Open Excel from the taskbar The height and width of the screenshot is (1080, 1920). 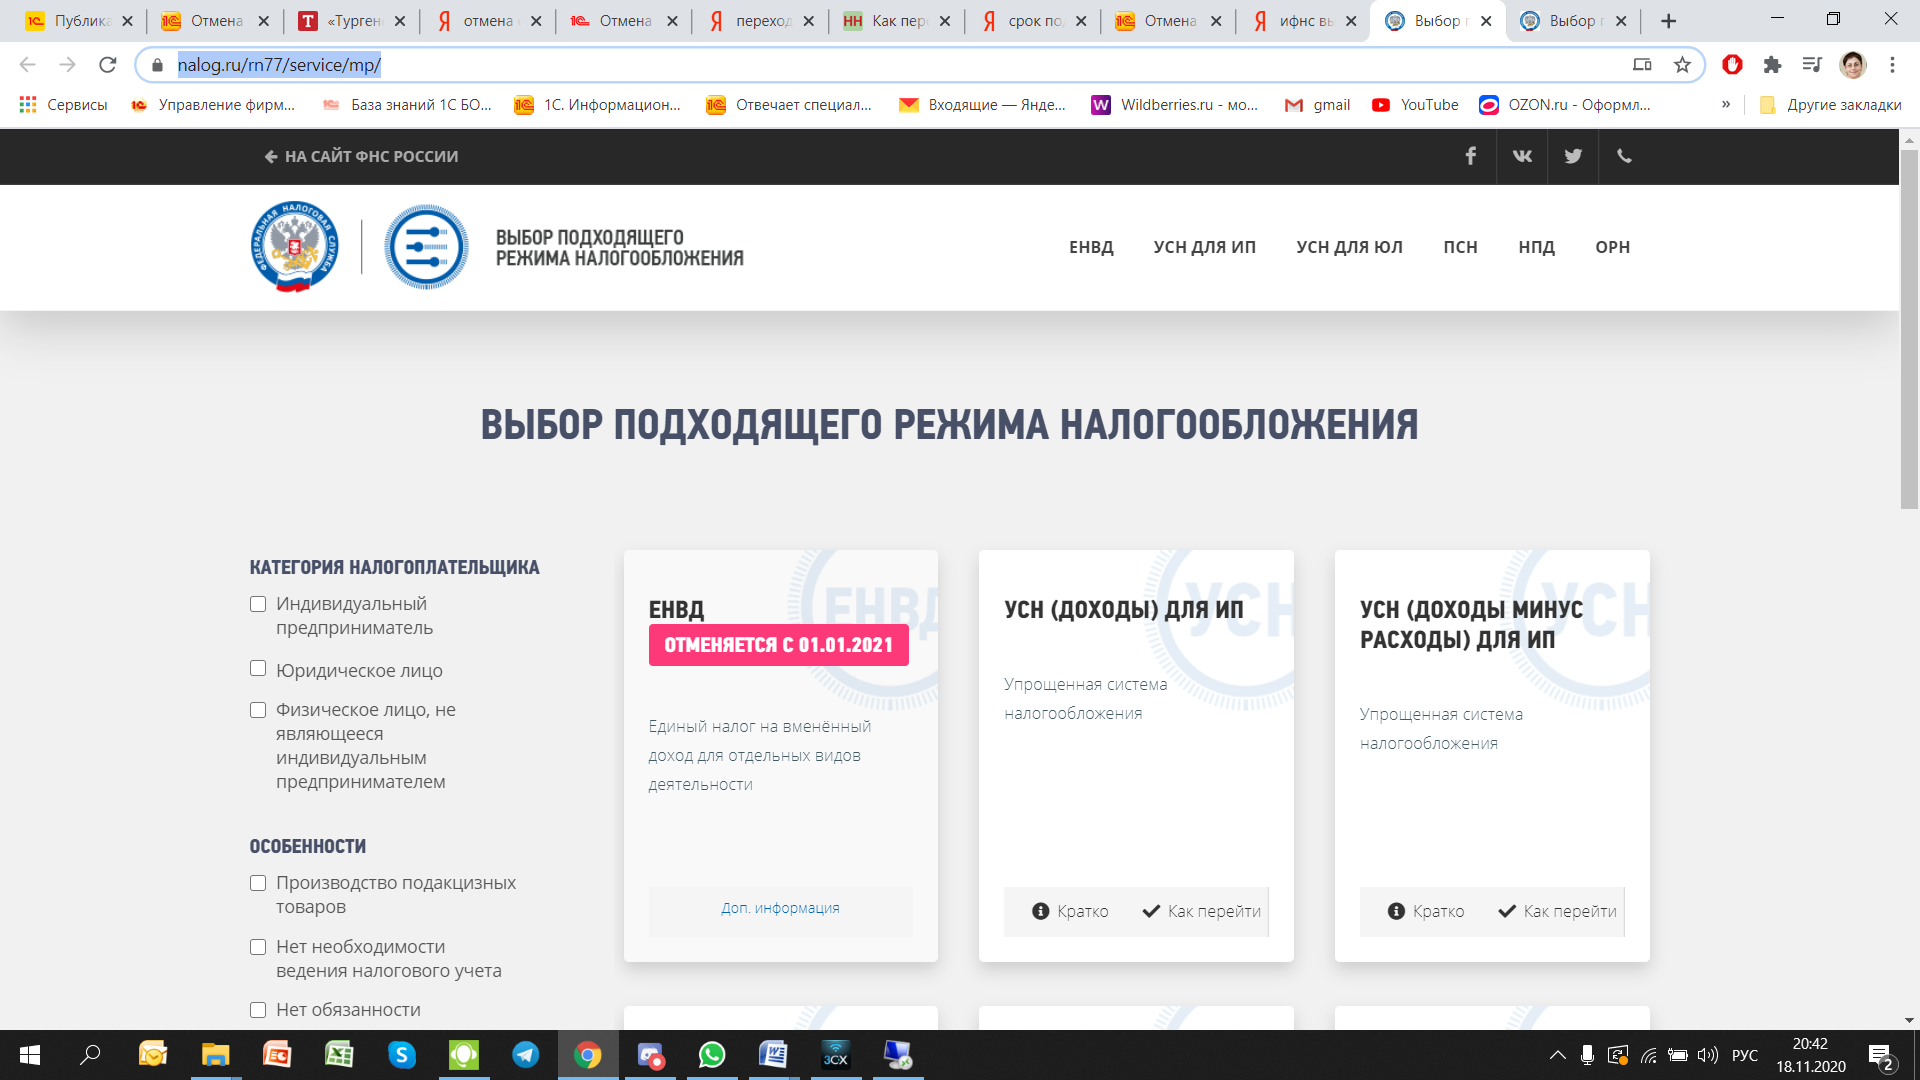pos(339,1055)
